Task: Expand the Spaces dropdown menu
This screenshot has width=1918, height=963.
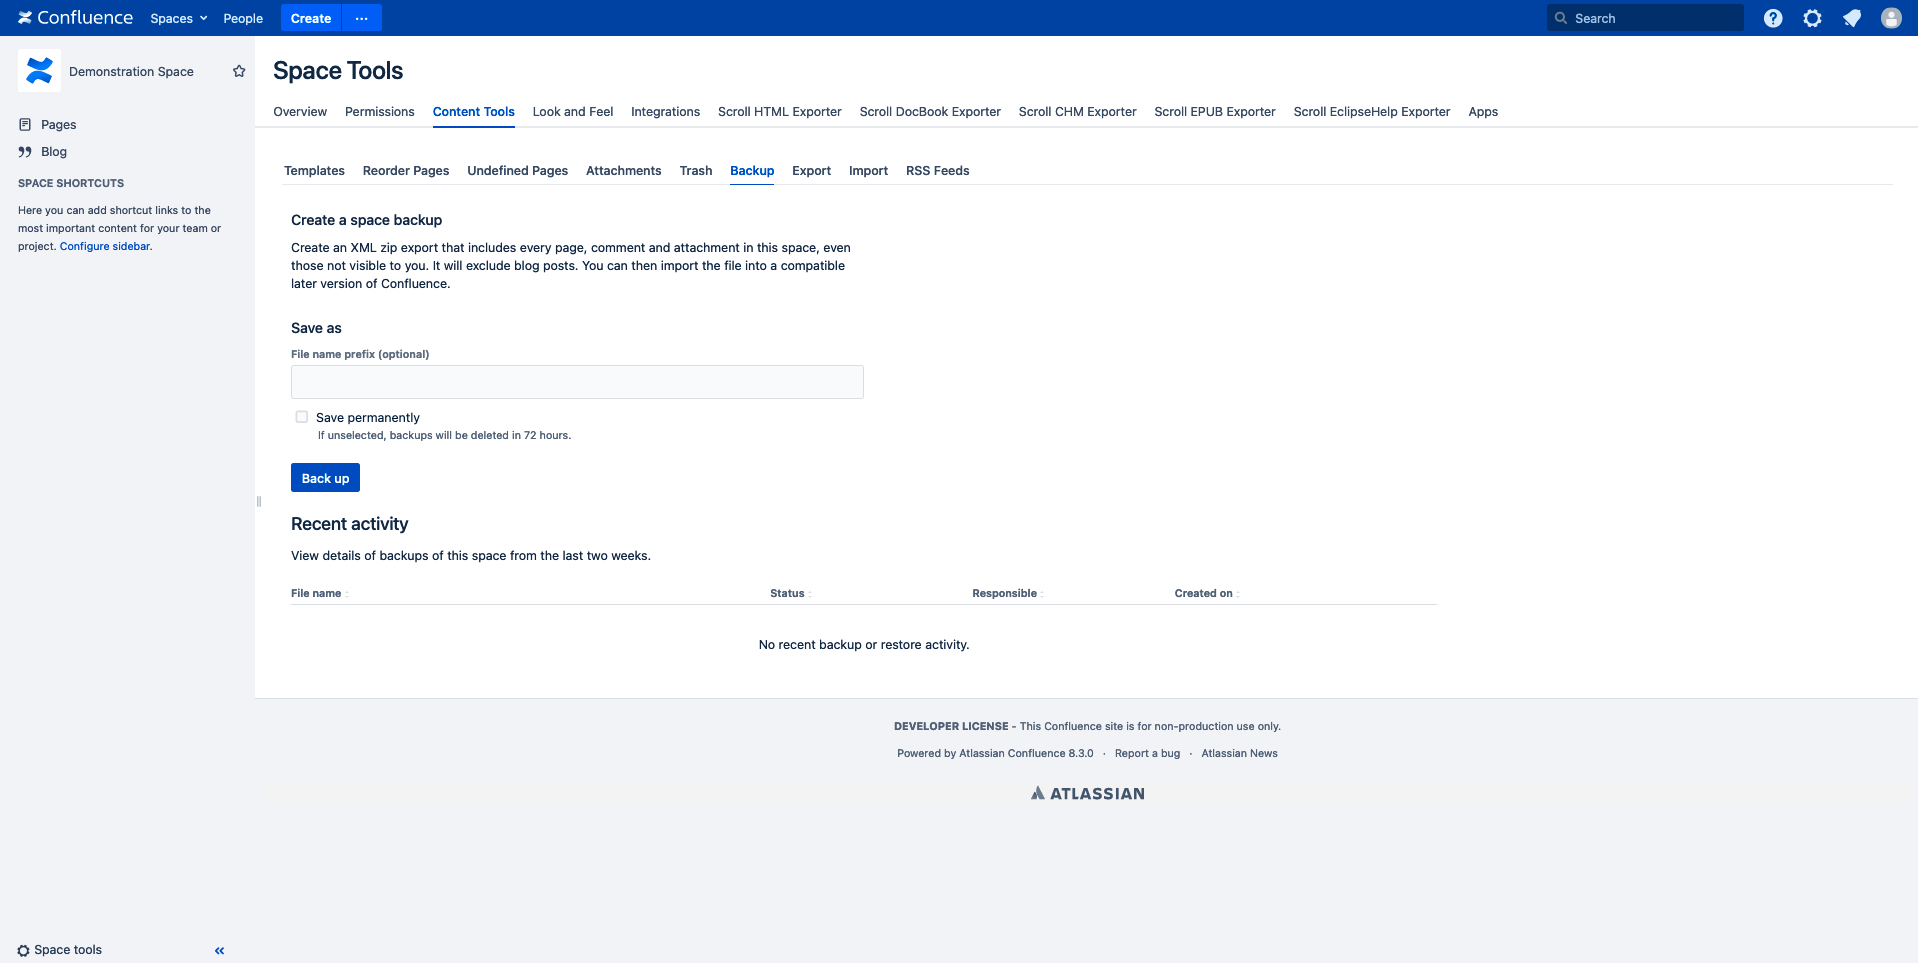Action: tap(178, 18)
